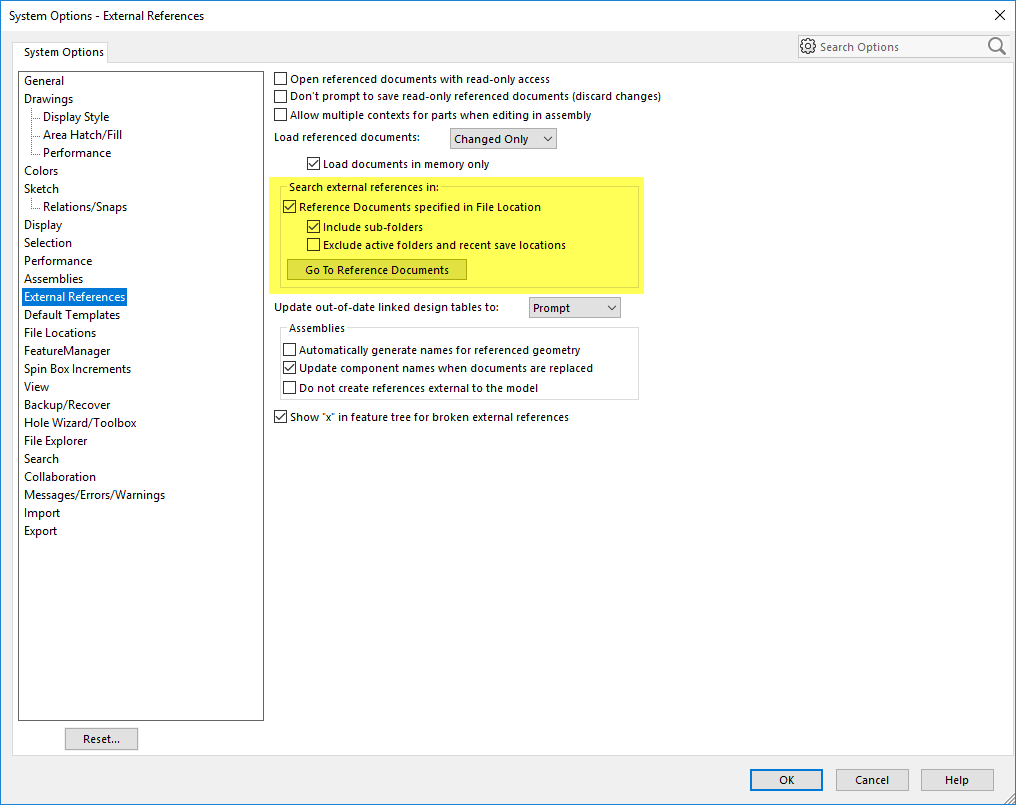Click the gear icon beside Search Options
1016x805 pixels.
pos(808,46)
